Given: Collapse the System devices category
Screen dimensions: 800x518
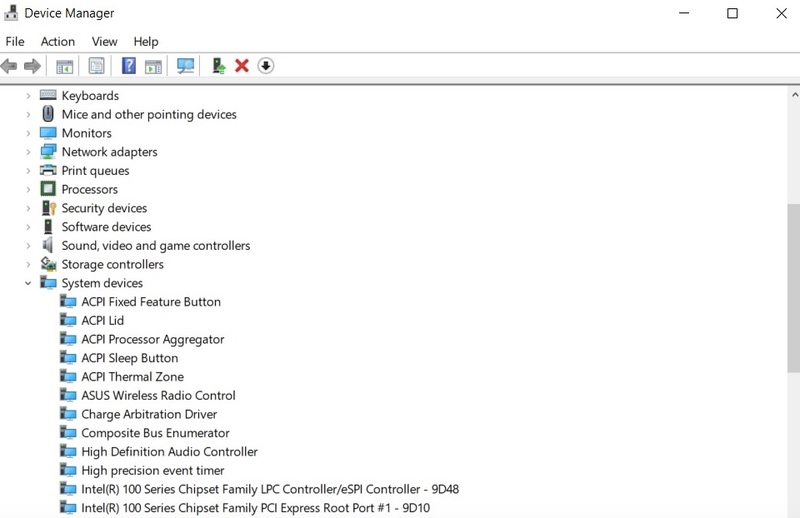Looking at the screenshot, I should click(28, 283).
